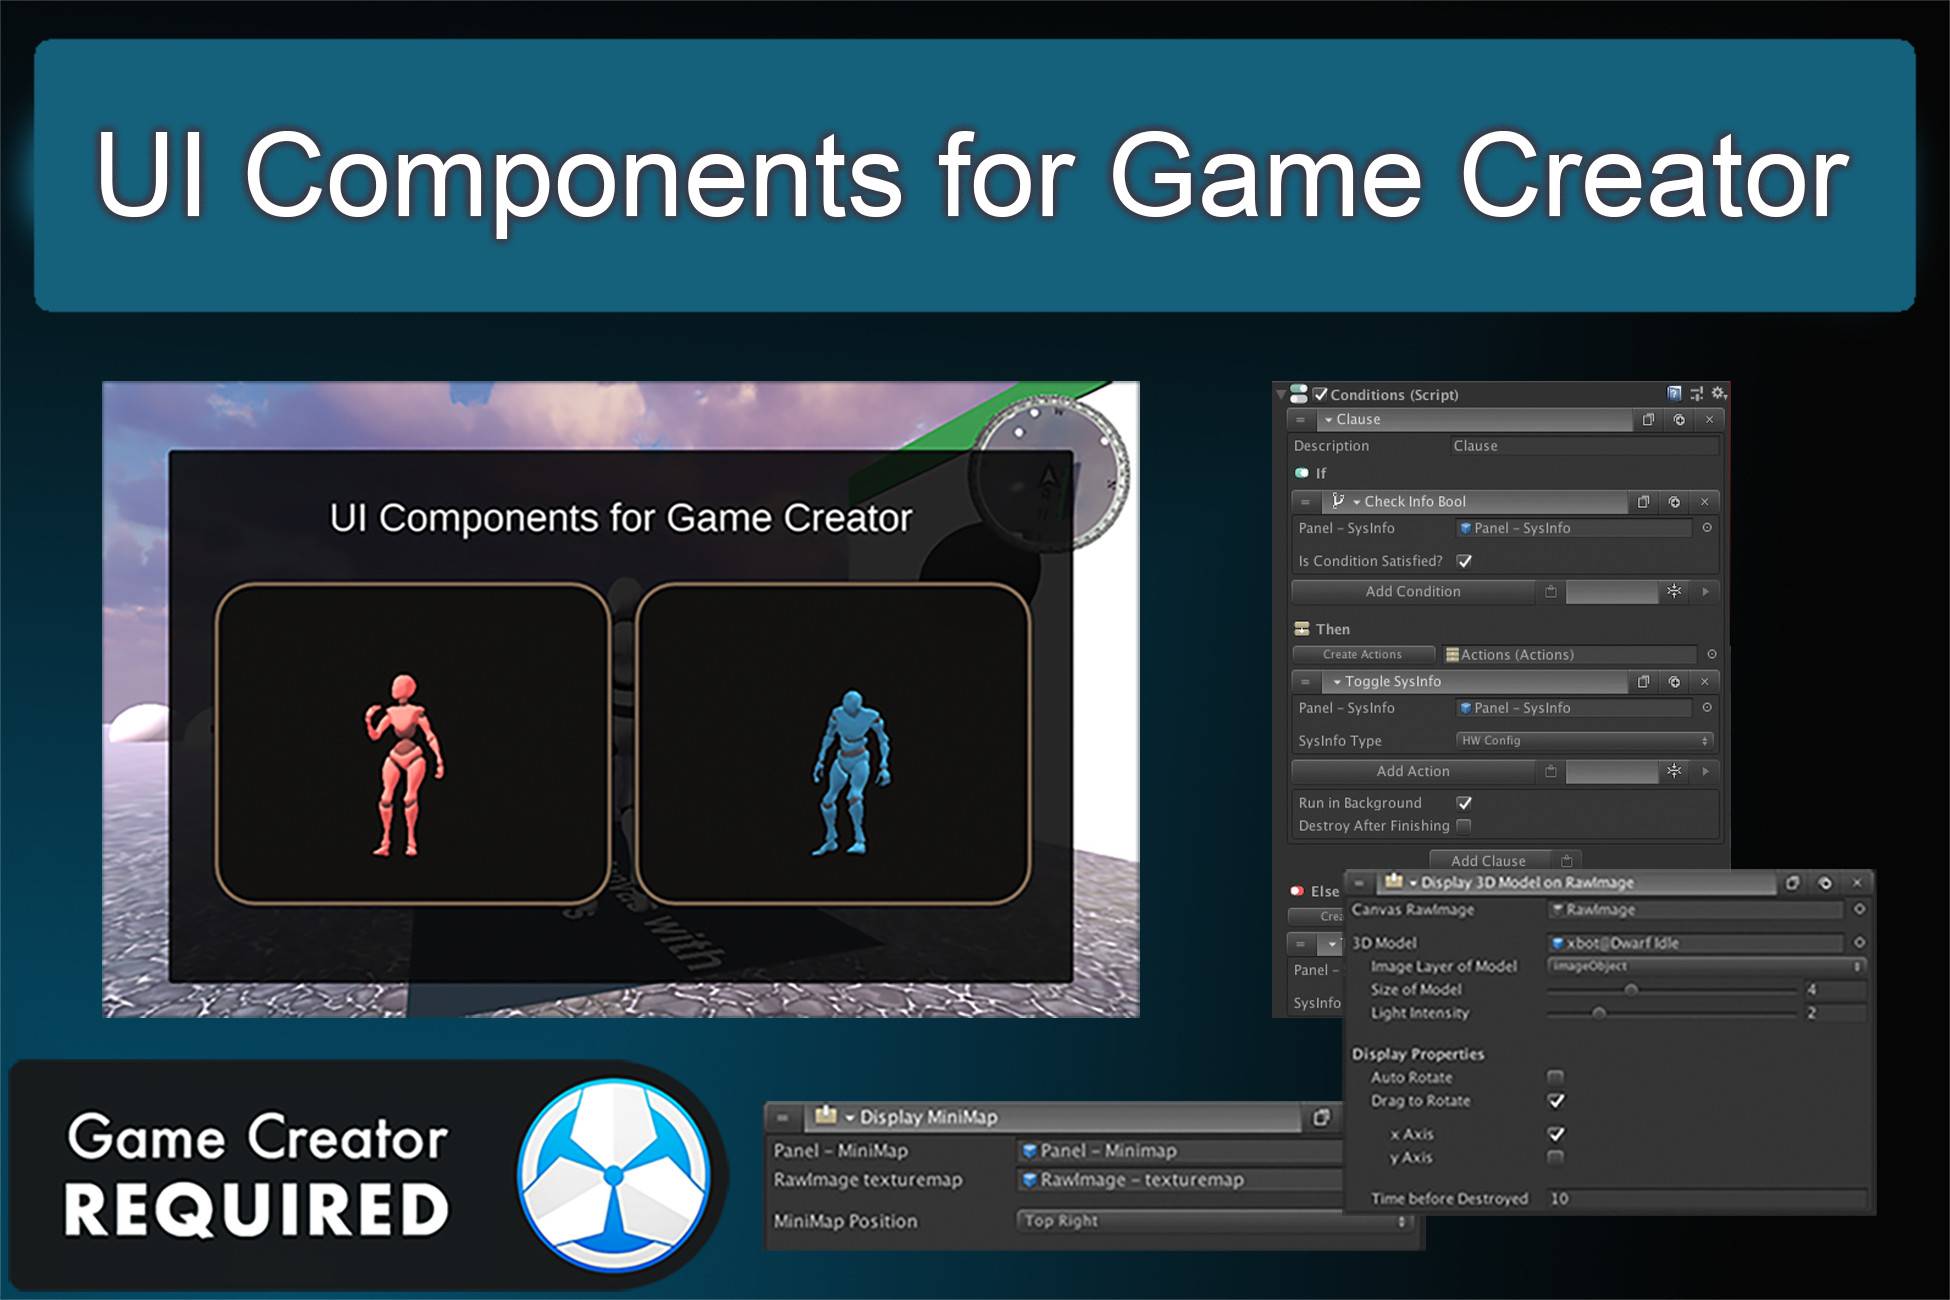Click the add-below icon on Clause row

1679,420
